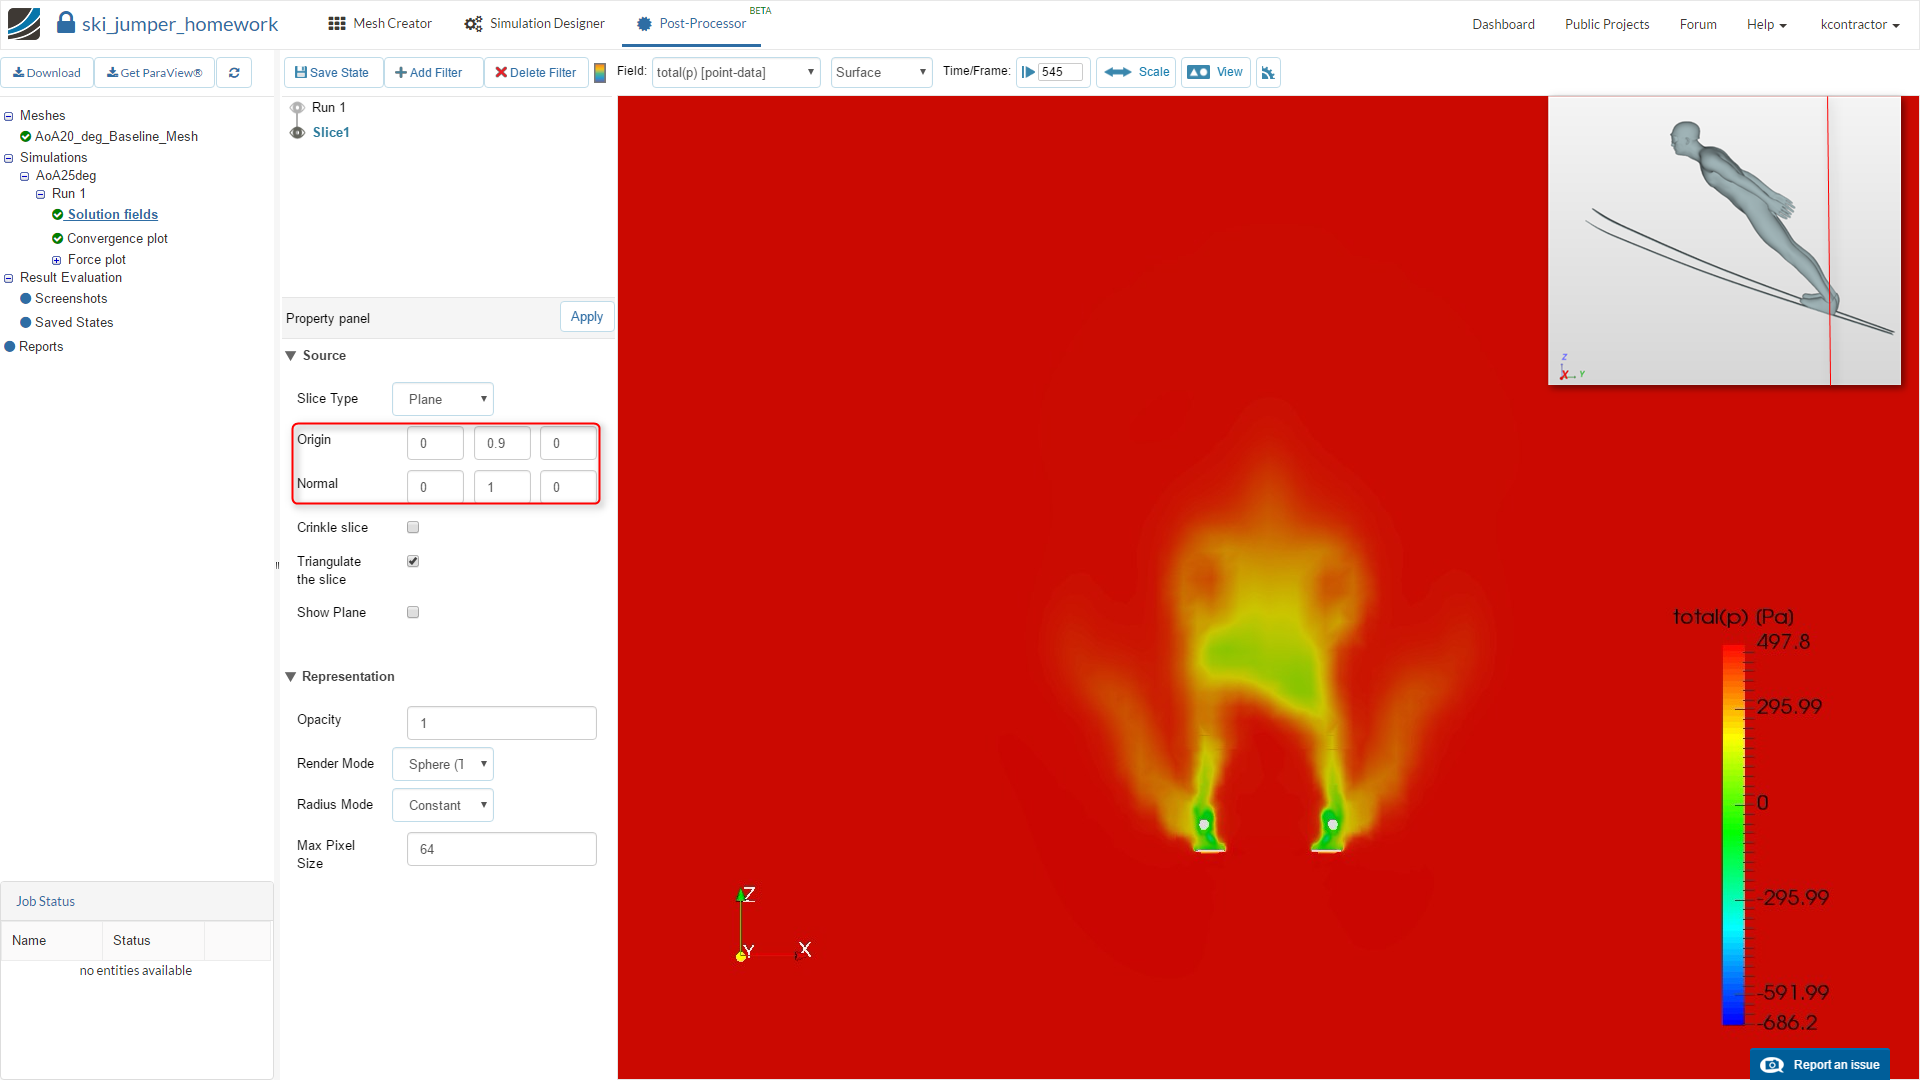1920x1080 pixels.
Task: Uncheck Triangulate the slice checkbox
Action: click(x=413, y=561)
